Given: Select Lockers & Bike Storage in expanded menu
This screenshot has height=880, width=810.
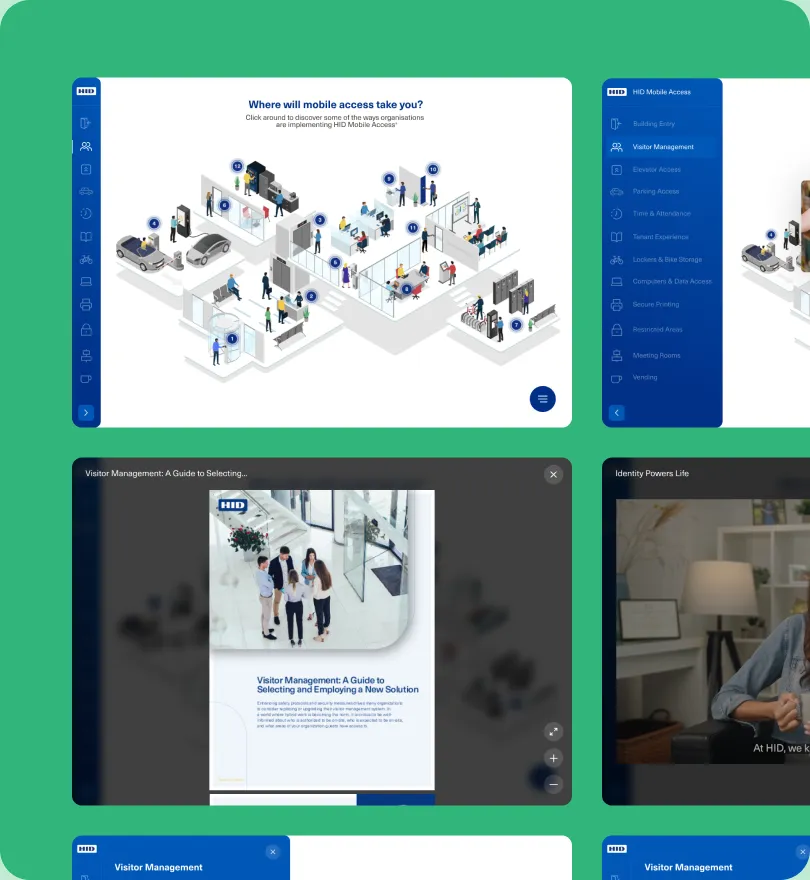Looking at the screenshot, I should [662, 259].
